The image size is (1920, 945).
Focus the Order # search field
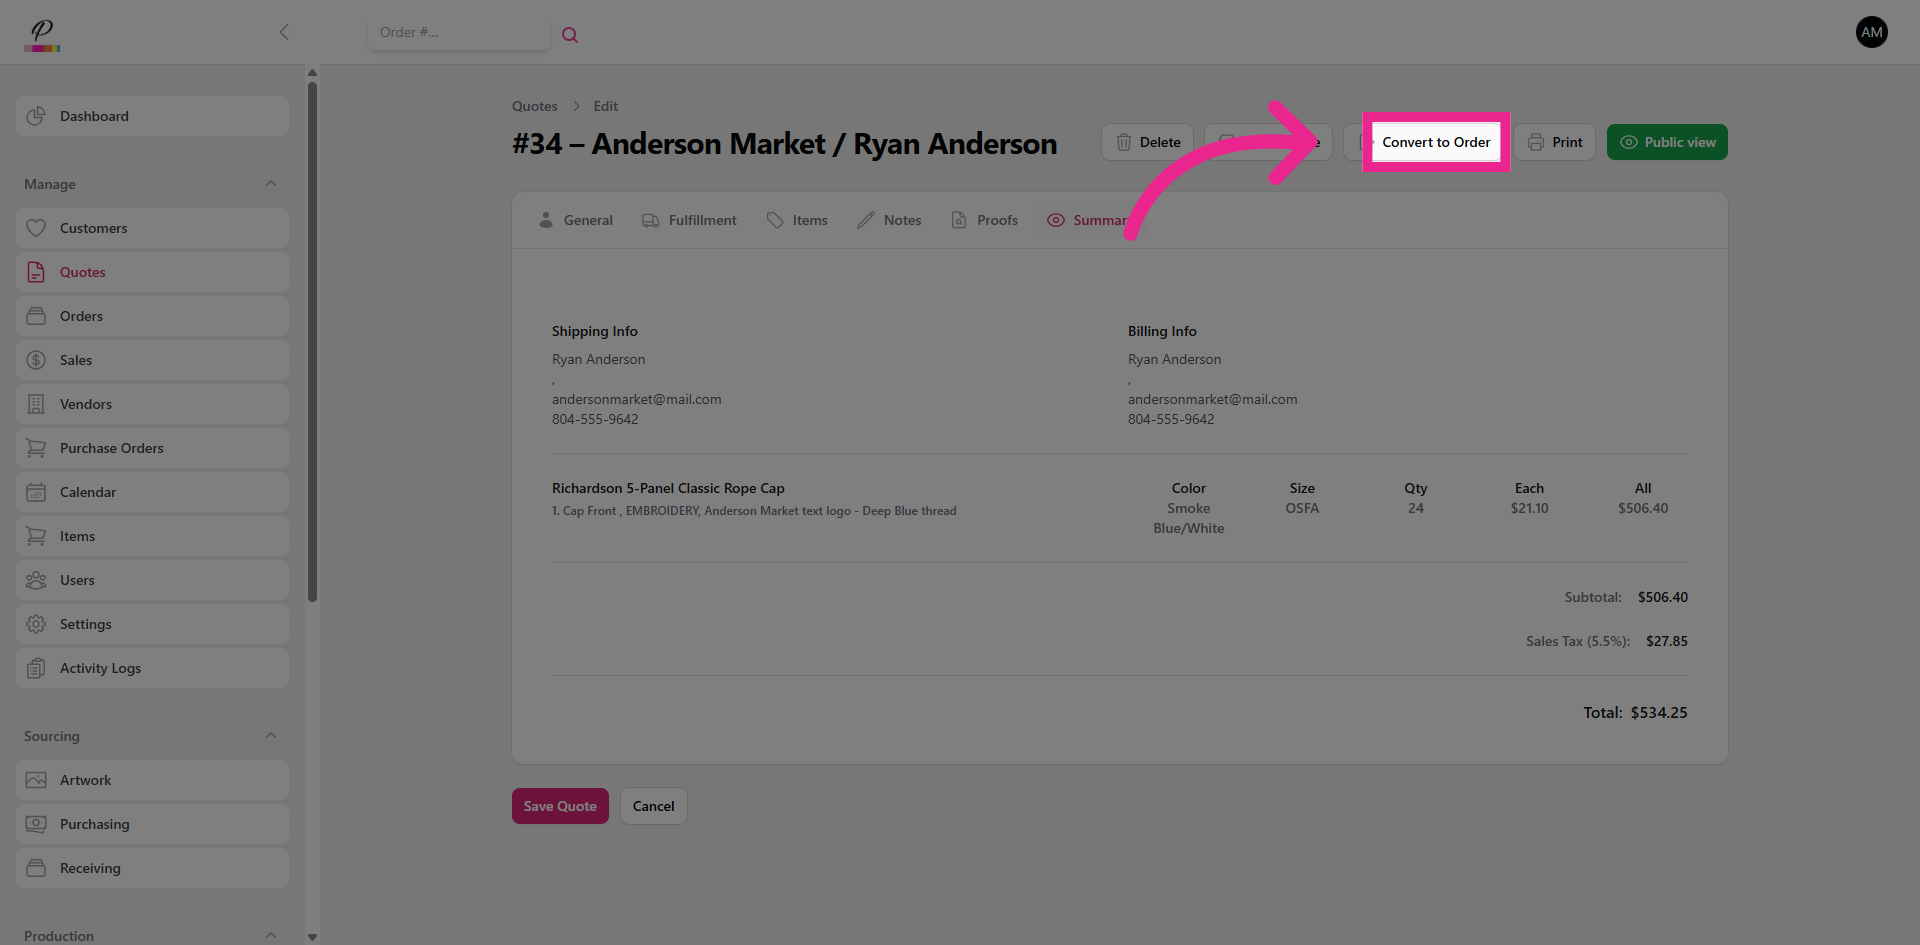(458, 32)
